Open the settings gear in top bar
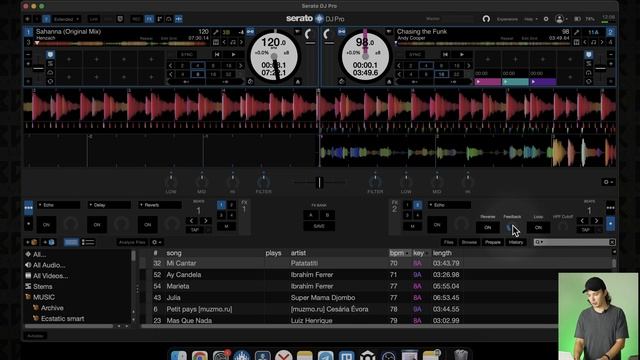The image size is (640, 360). pos(546,19)
